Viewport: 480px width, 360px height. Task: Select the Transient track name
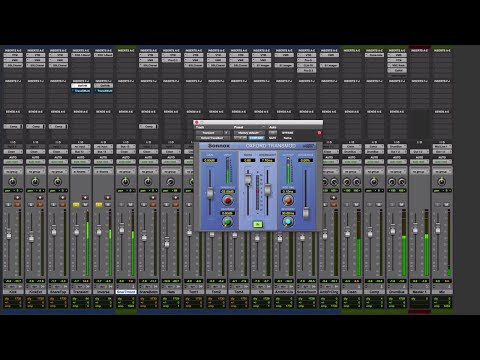(80, 292)
